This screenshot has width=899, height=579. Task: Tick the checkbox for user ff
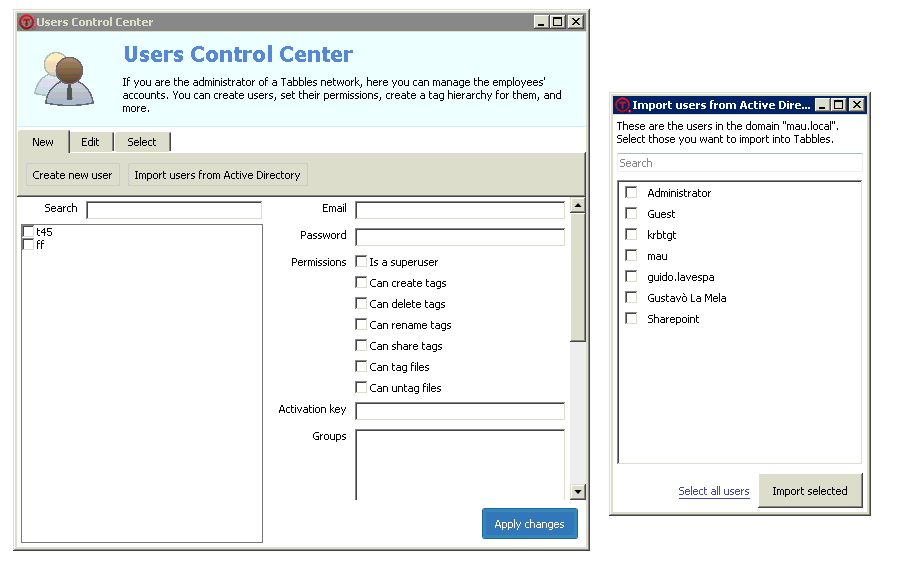28,244
